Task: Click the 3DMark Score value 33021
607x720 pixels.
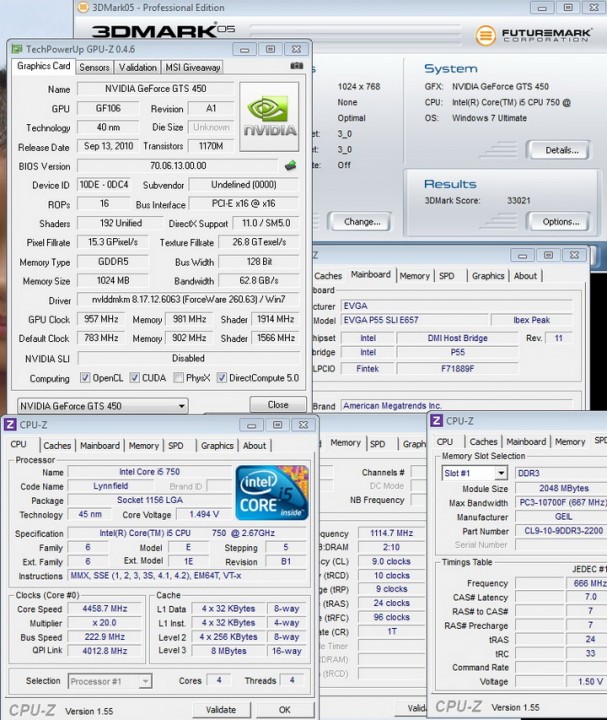Action: tap(518, 200)
